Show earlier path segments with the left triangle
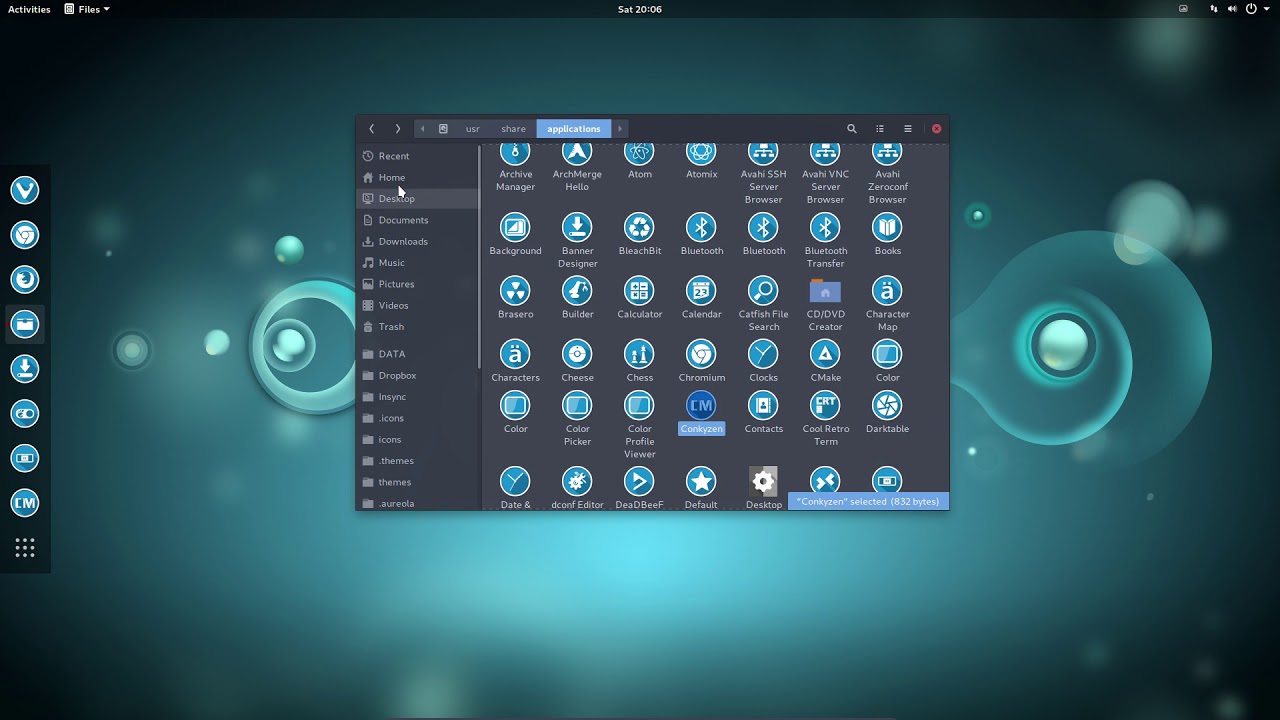 tap(422, 129)
